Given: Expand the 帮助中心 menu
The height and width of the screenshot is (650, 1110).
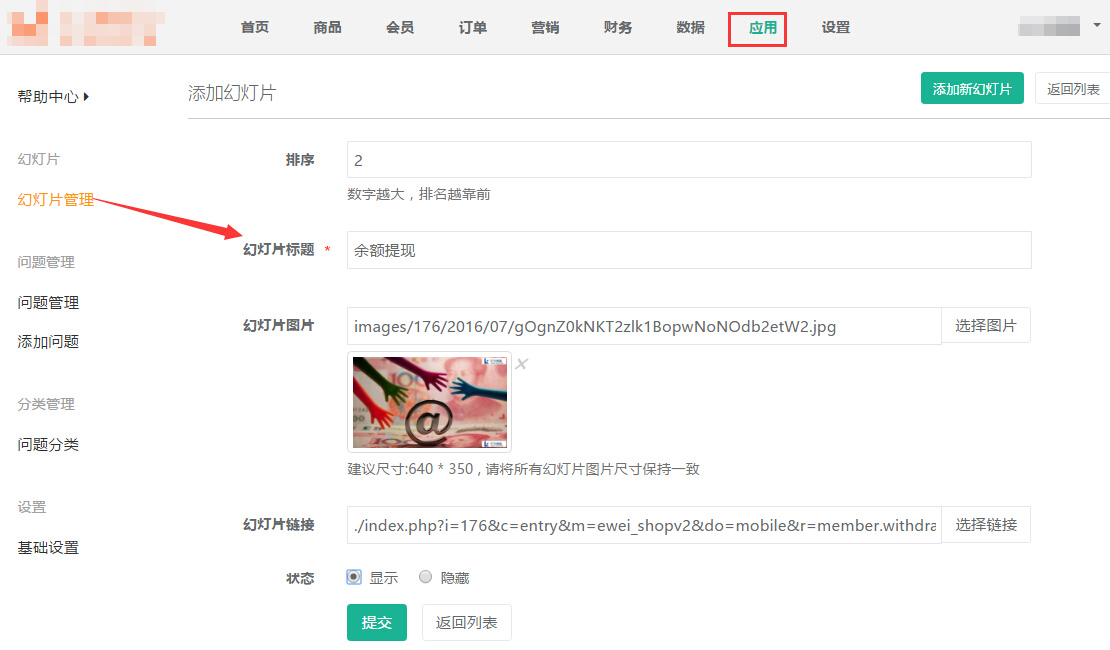Looking at the screenshot, I should [x=53, y=97].
